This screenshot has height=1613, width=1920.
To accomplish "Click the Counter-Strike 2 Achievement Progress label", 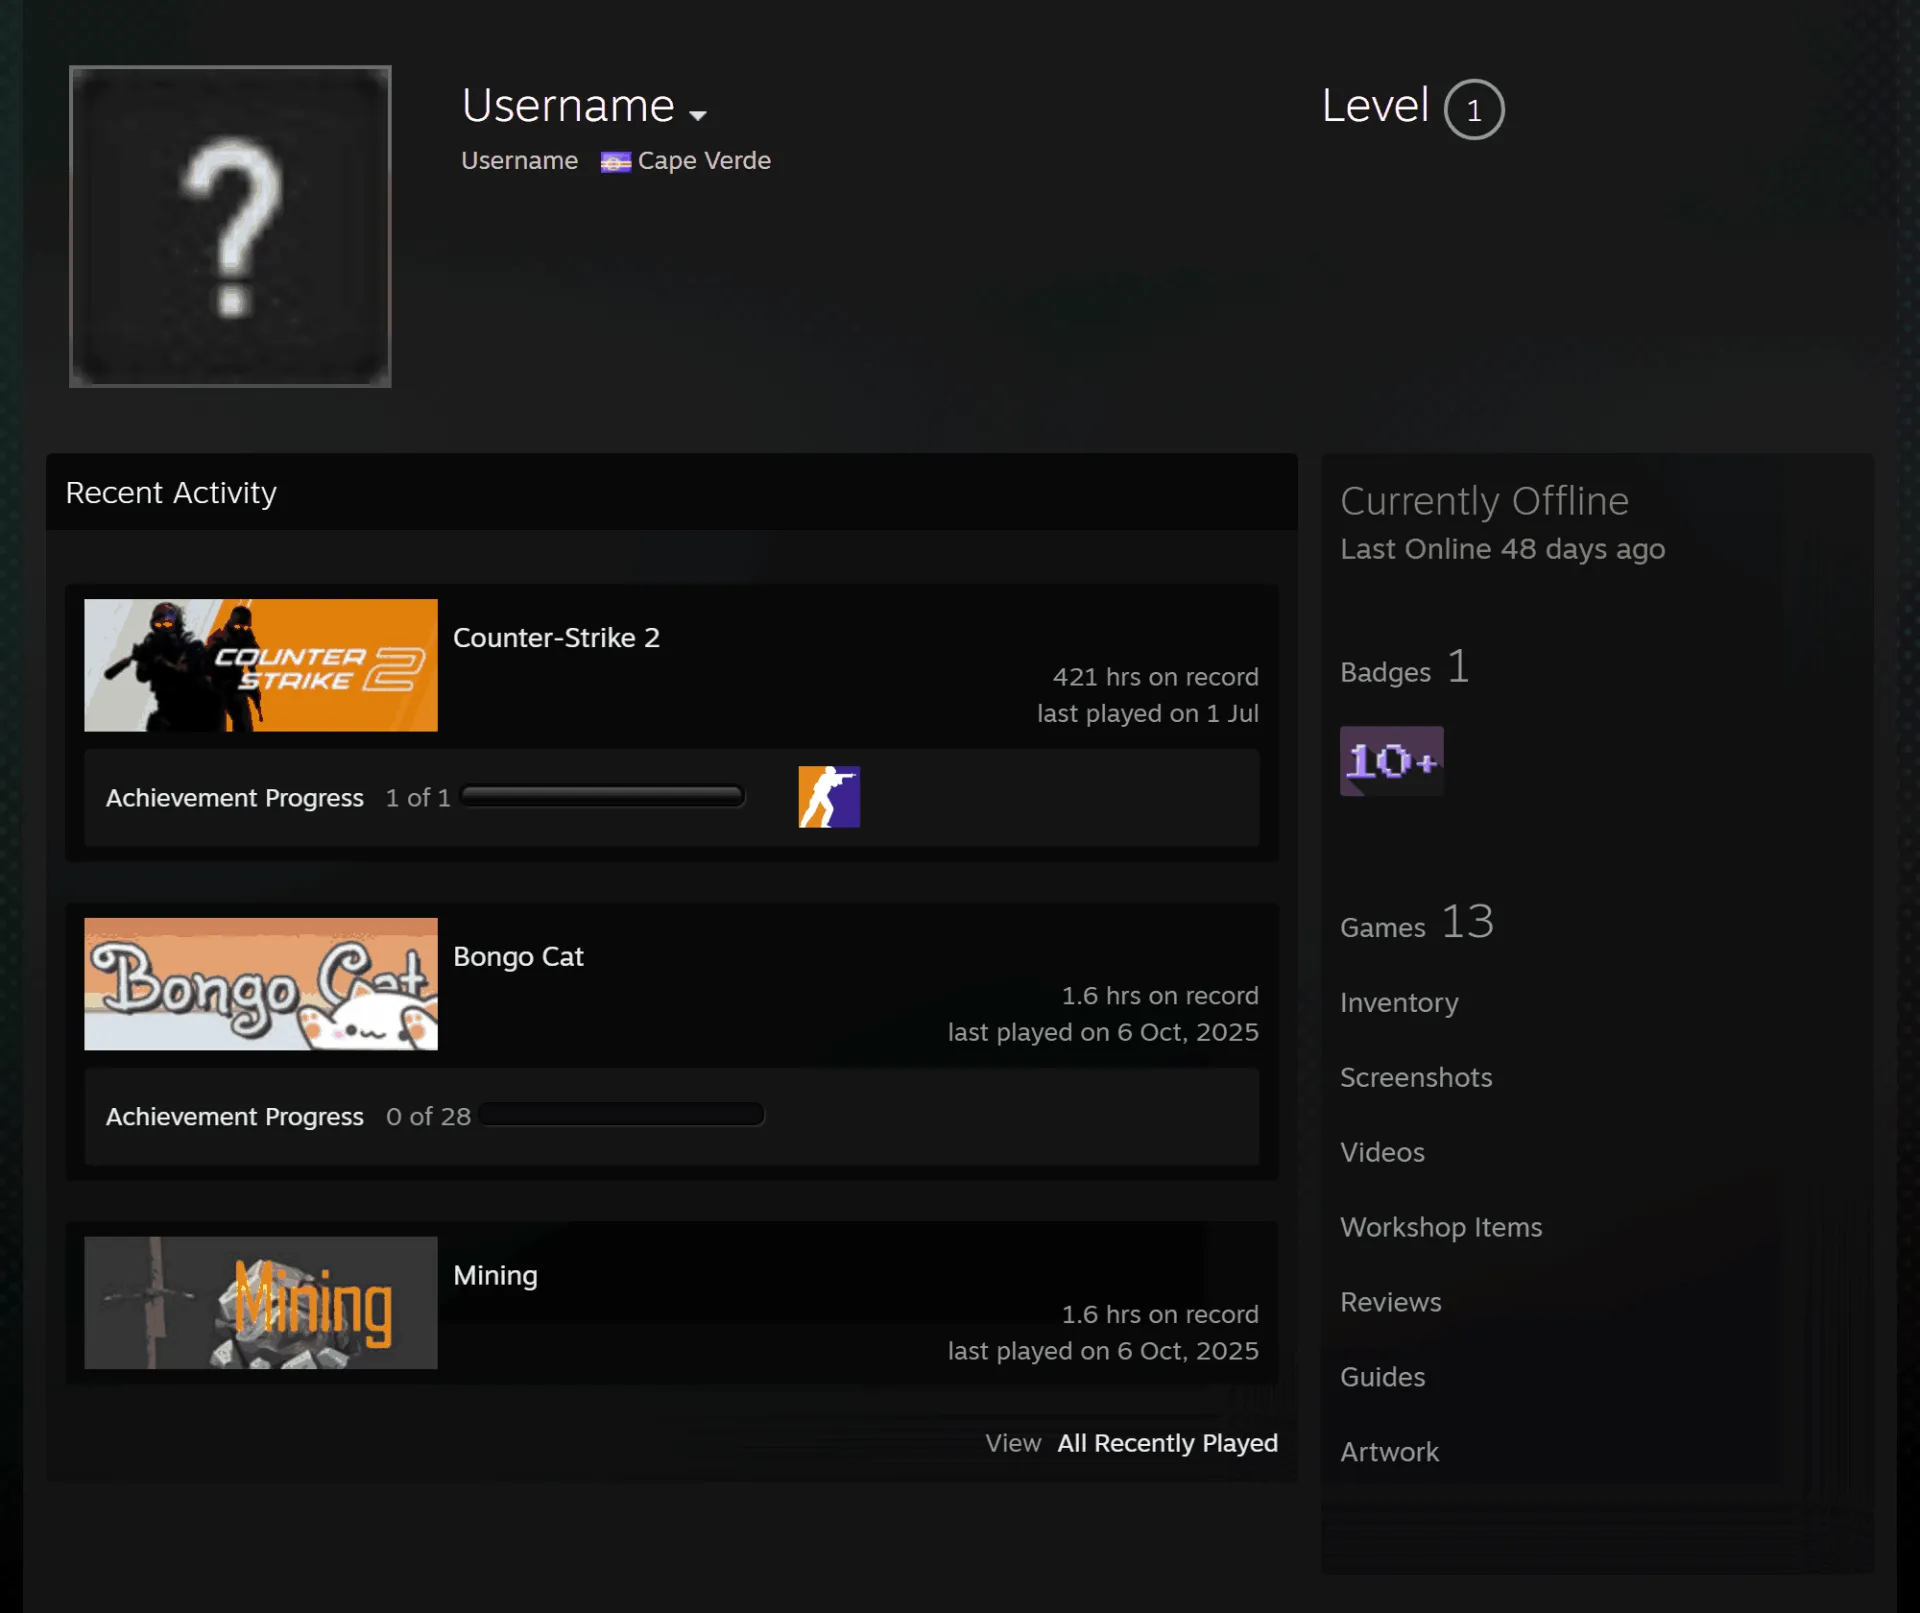I will click(235, 798).
